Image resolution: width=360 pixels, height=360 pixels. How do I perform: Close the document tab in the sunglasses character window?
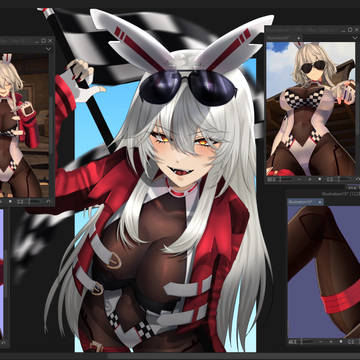(x=299, y=38)
